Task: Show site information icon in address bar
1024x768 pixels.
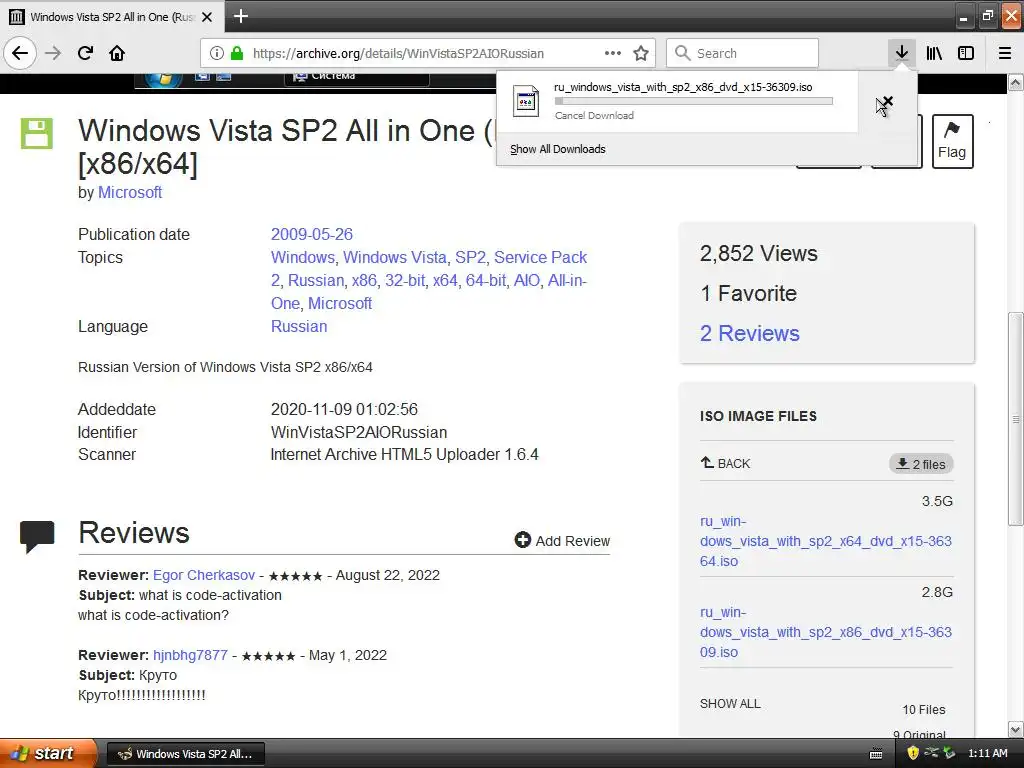Action: pos(217,53)
